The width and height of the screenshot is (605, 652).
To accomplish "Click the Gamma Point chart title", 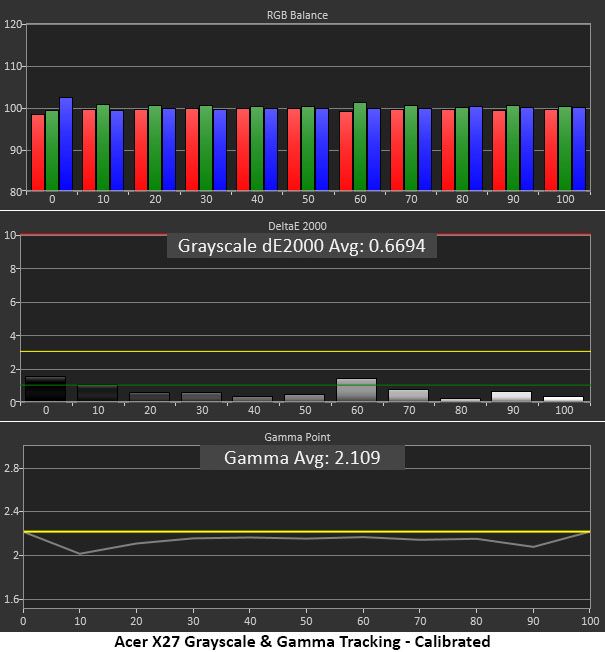I will [x=297, y=437].
